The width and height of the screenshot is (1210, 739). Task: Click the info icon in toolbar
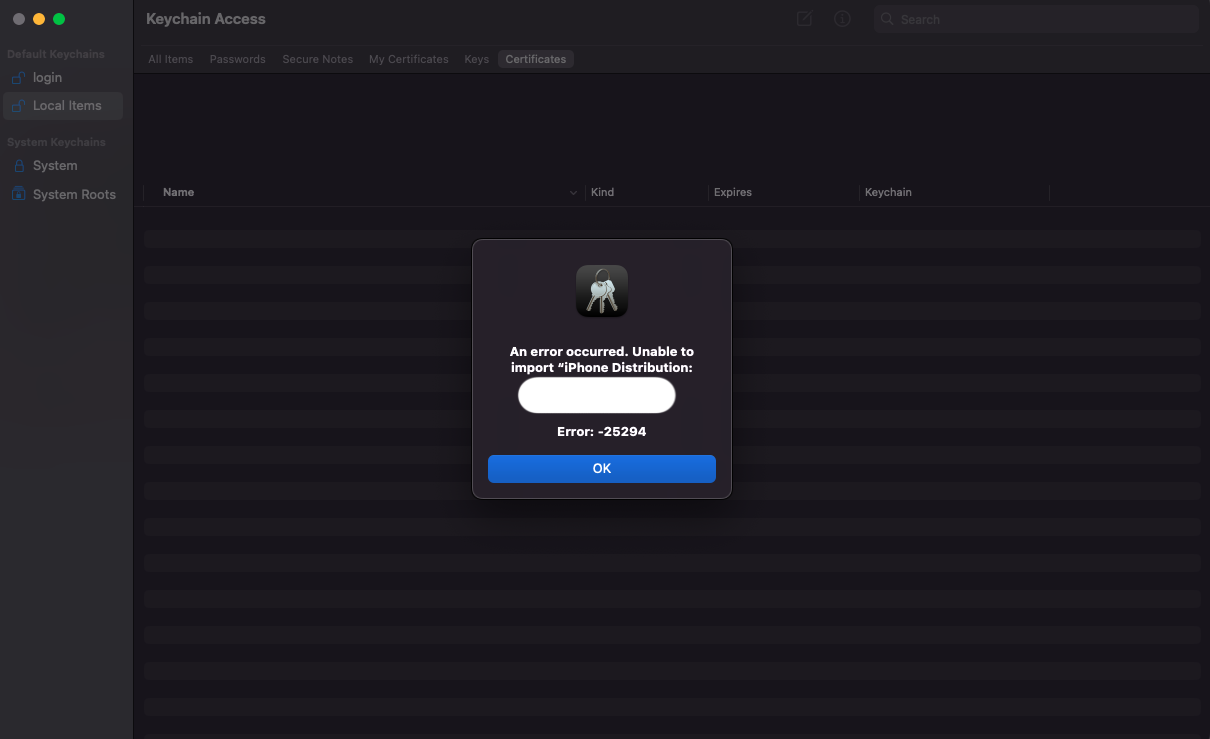point(842,19)
